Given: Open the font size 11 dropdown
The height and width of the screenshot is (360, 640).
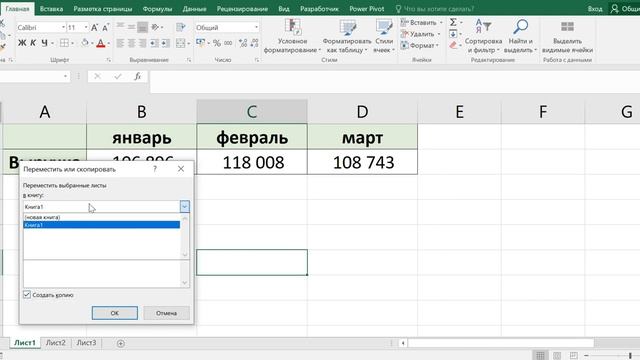Looking at the screenshot, I should coord(86,27).
